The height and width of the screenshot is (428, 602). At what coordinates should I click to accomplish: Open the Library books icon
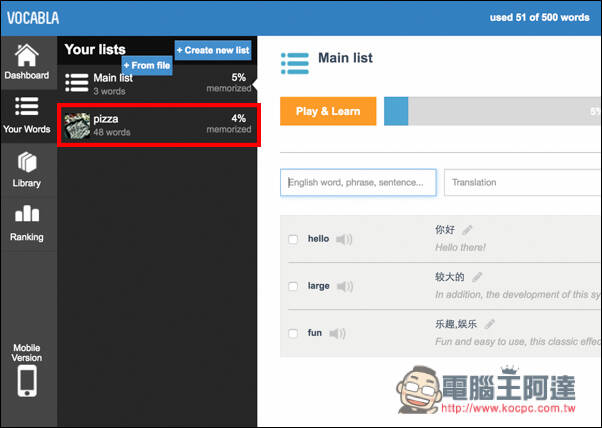27,162
